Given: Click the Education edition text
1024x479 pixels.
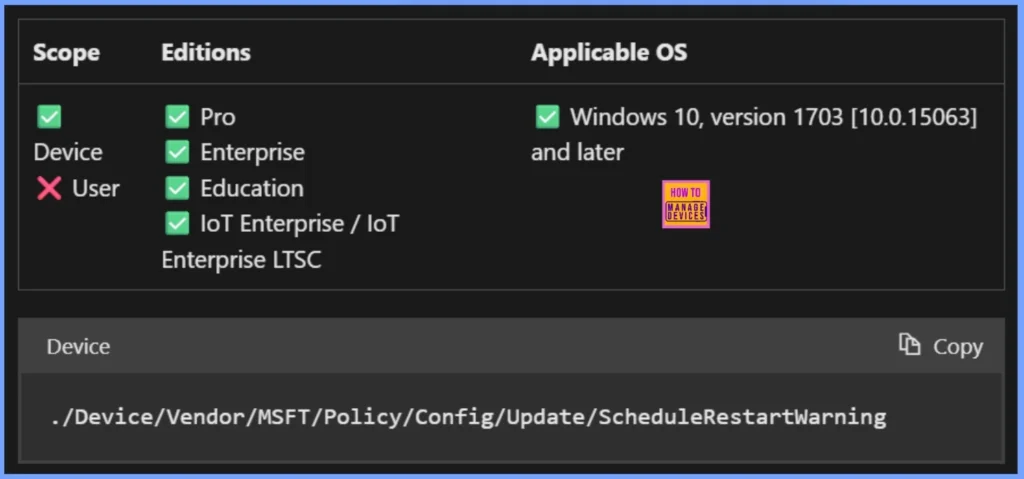Looking at the screenshot, I should tap(251, 188).
